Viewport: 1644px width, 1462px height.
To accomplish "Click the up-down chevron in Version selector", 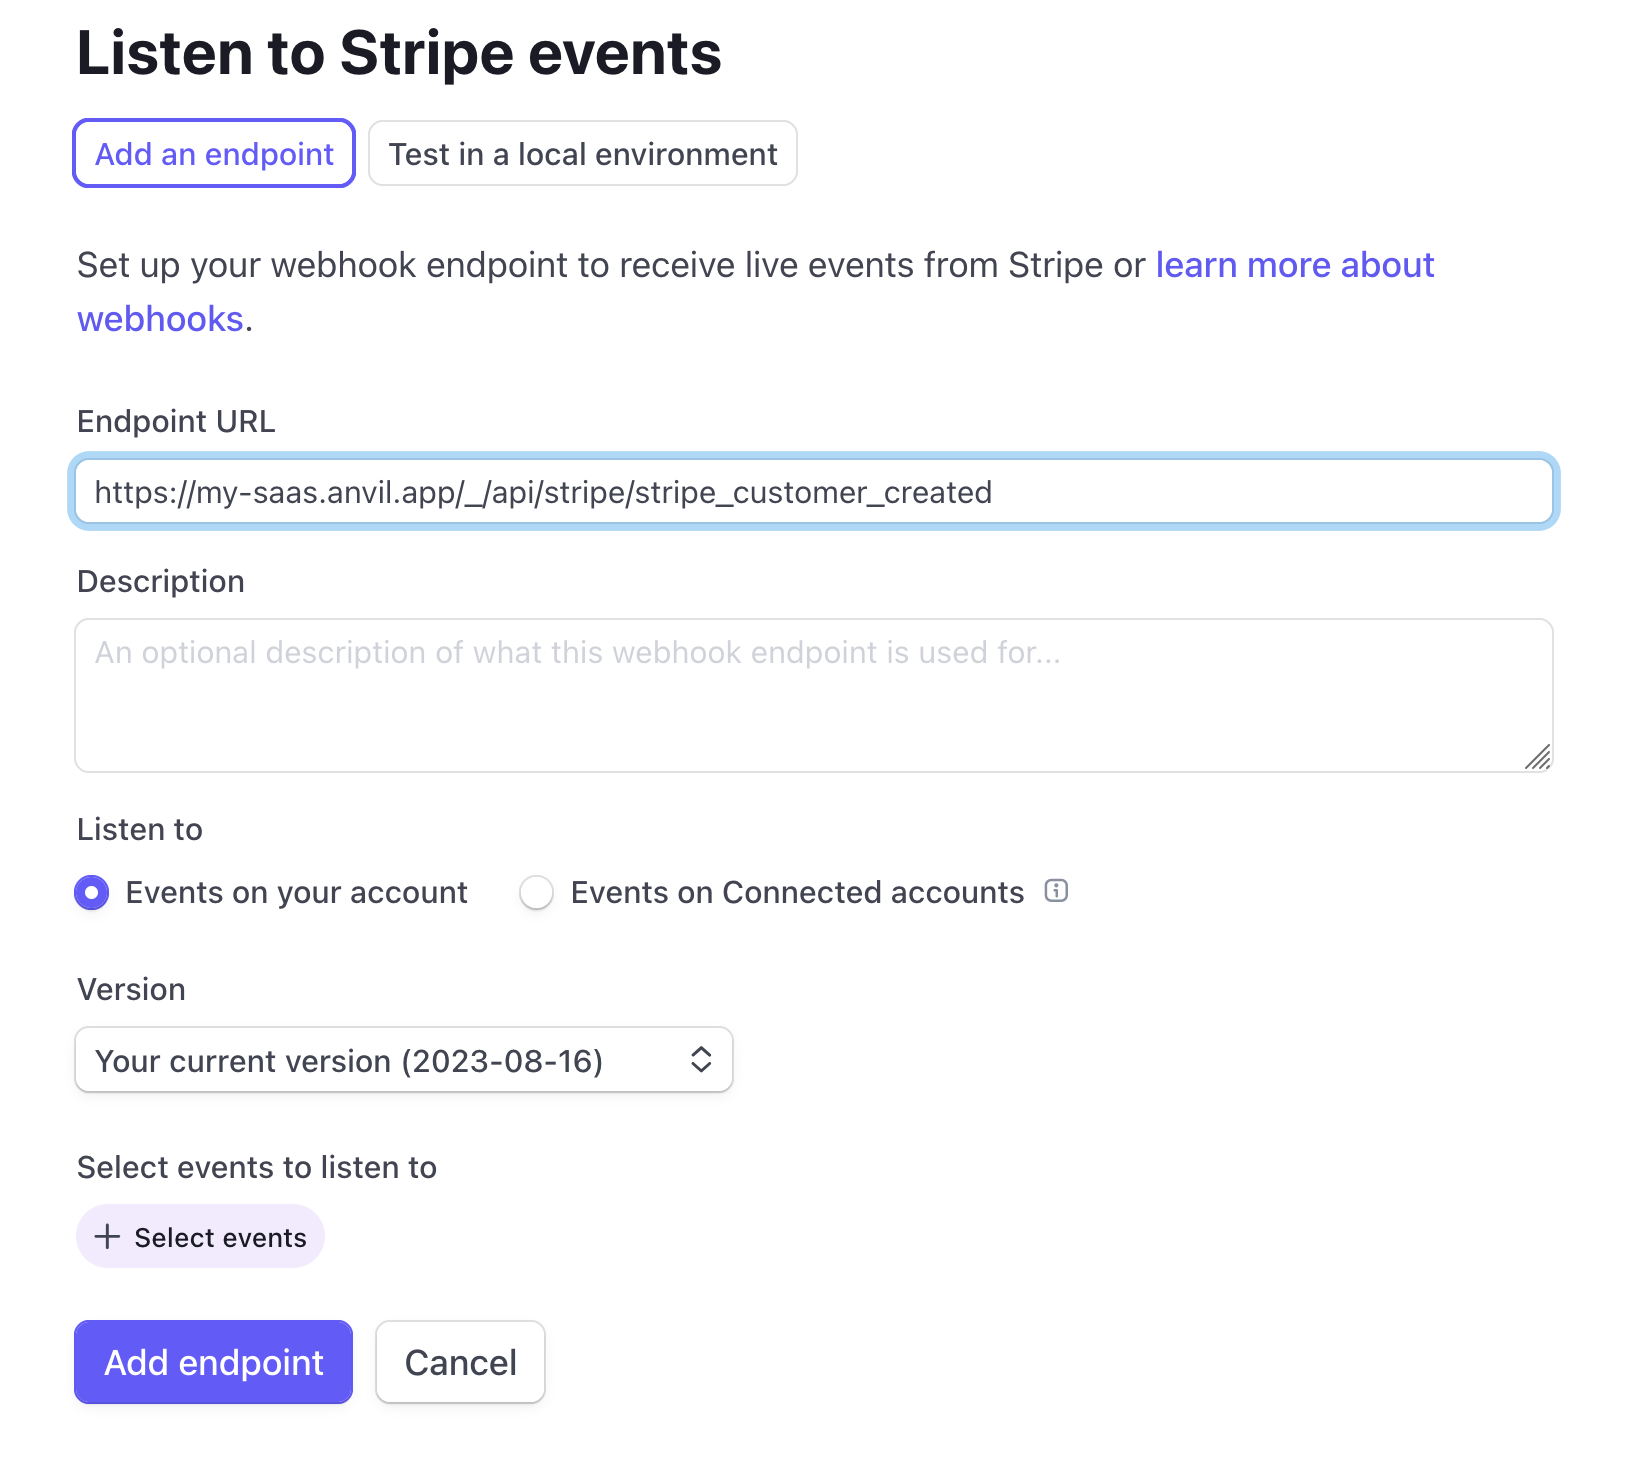I will 701,1060.
